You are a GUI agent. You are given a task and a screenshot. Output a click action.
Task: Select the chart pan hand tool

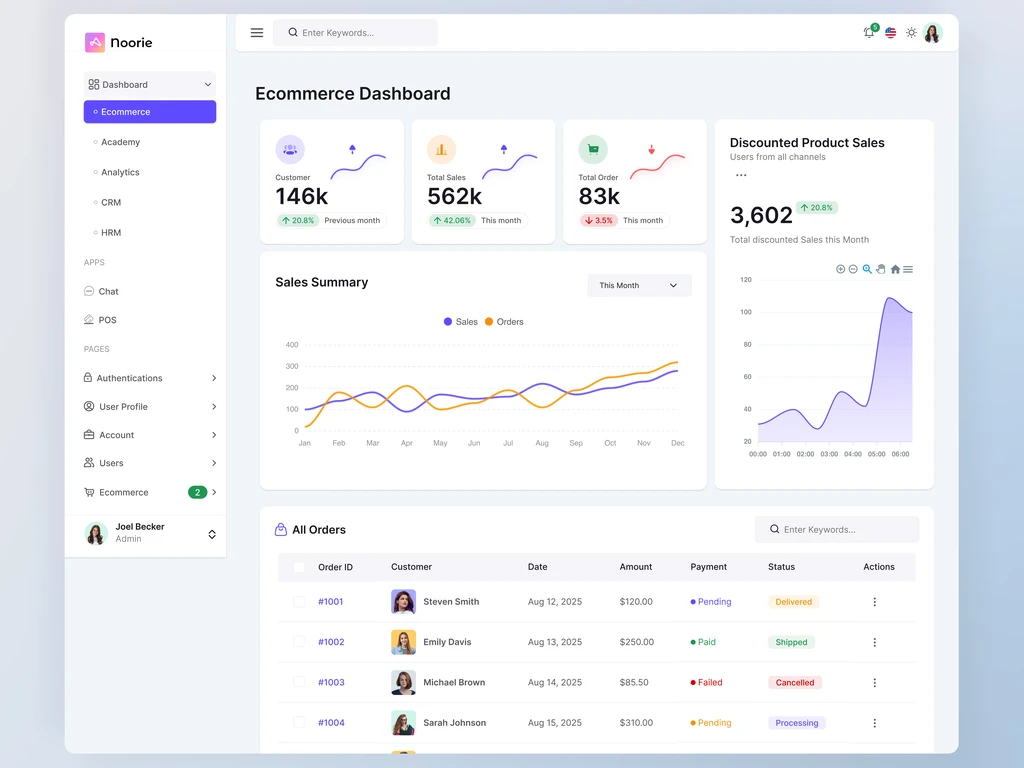tap(881, 269)
